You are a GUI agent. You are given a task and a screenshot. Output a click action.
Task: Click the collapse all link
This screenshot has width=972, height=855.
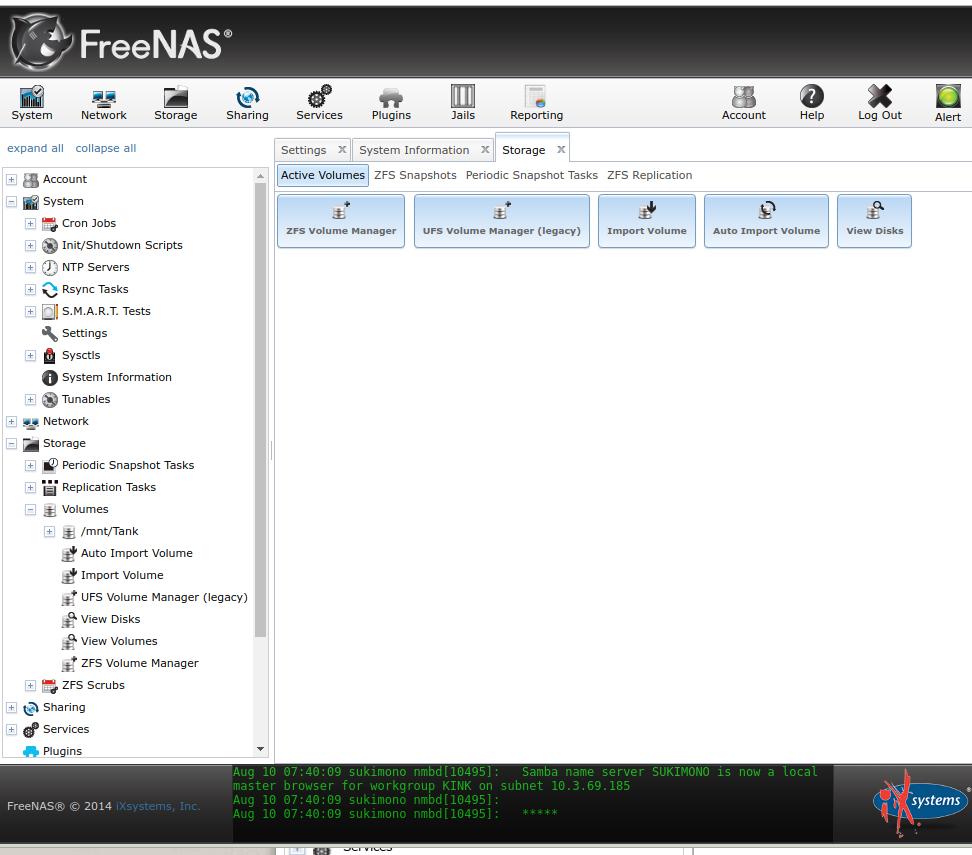(106, 148)
